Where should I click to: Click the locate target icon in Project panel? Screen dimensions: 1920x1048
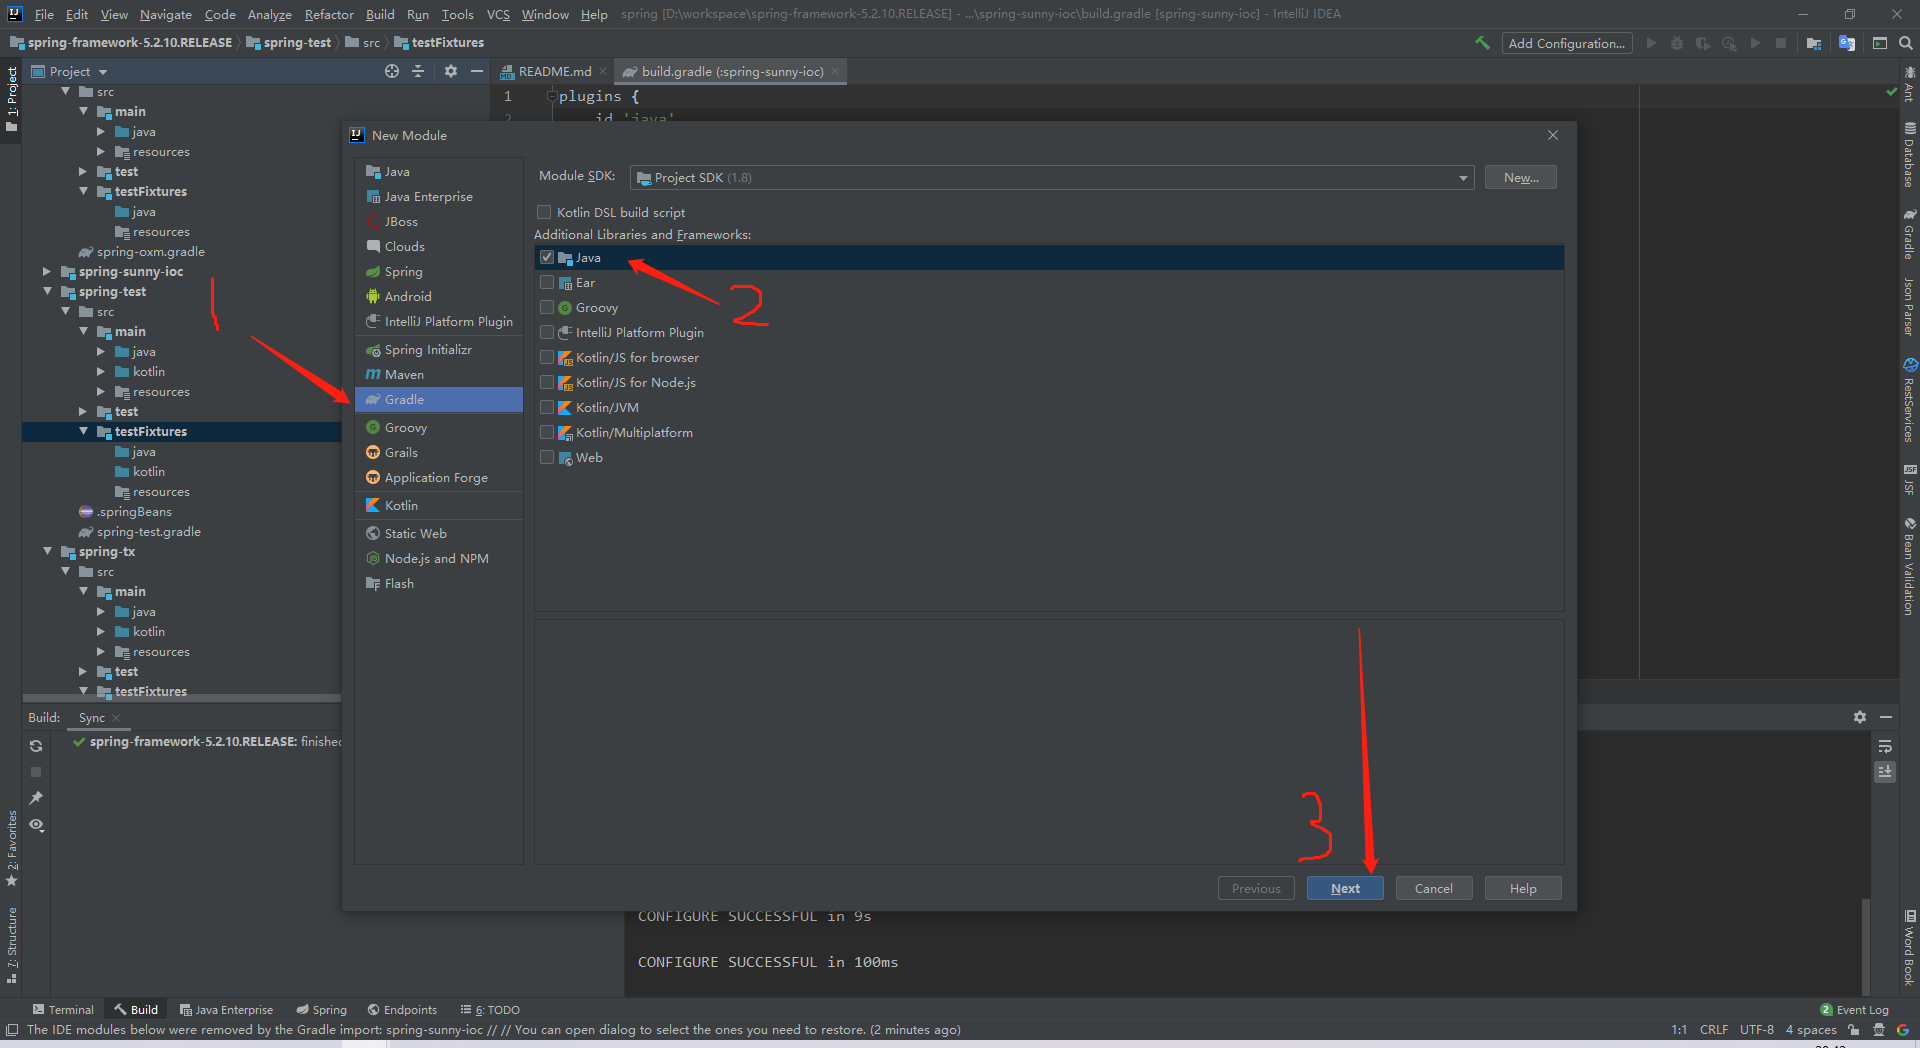(392, 71)
